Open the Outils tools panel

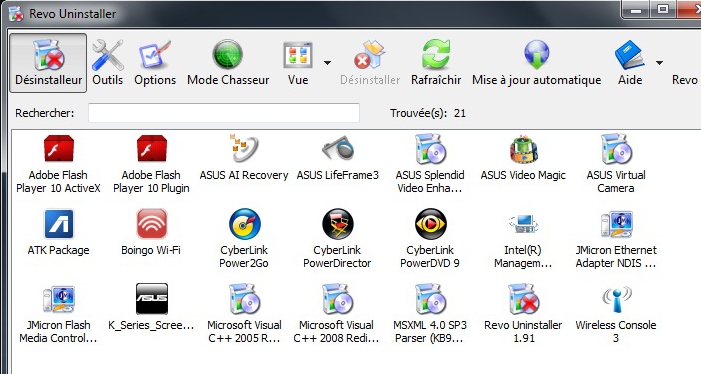coord(107,63)
